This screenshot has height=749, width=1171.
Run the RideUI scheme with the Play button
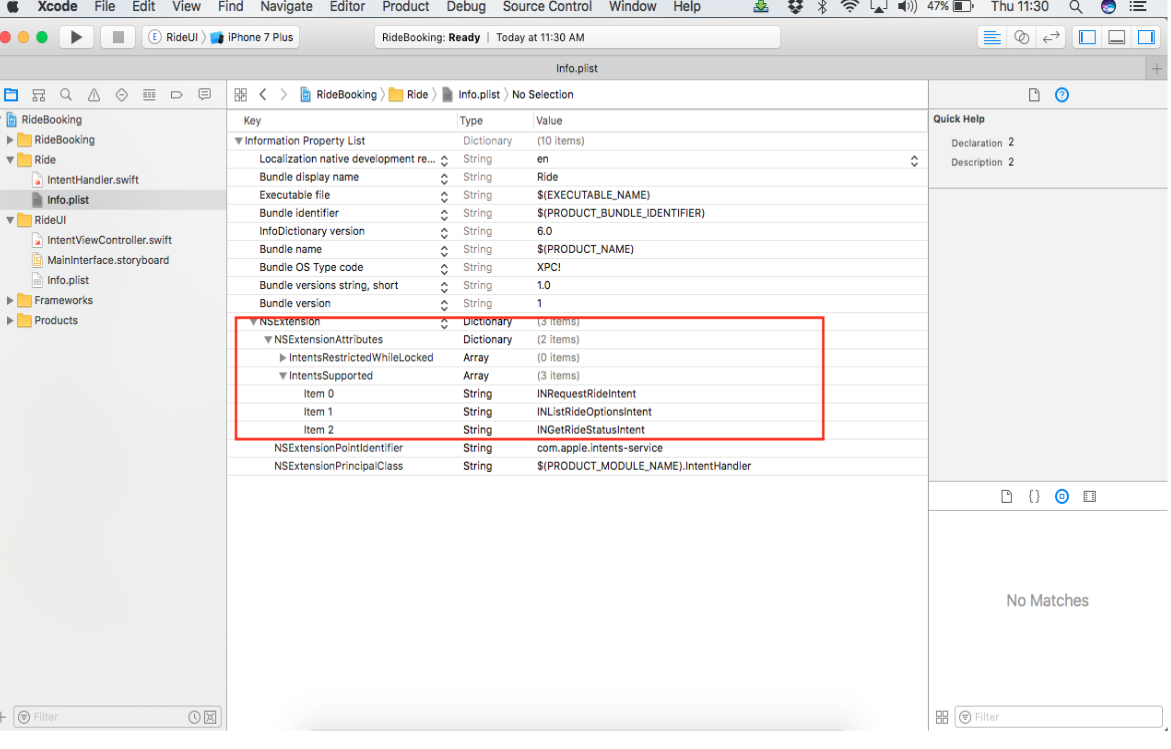click(75, 37)
